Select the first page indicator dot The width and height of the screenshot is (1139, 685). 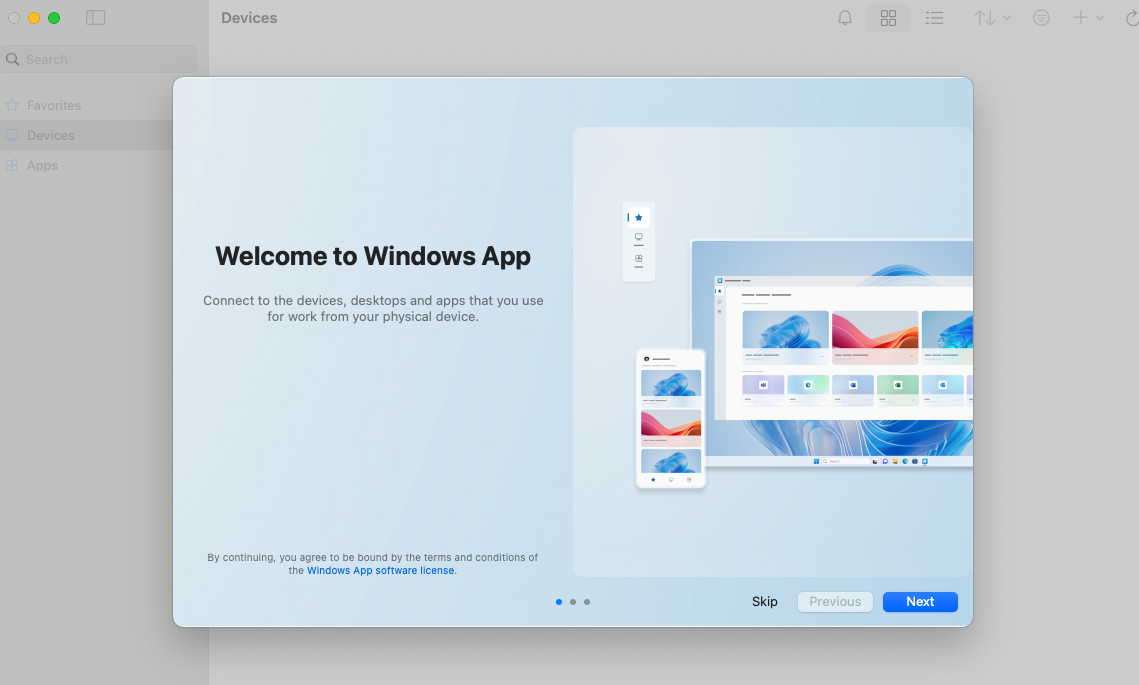[x=559, y=601]
